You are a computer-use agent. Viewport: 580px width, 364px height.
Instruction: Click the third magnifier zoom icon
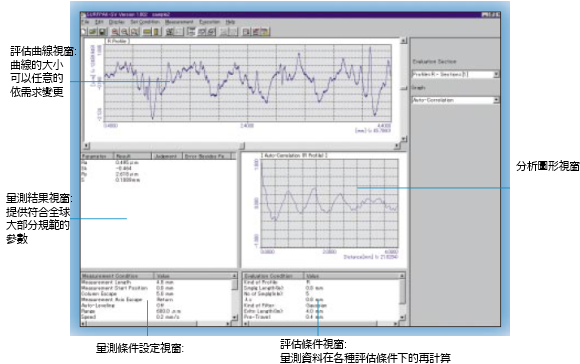[135, 32]
